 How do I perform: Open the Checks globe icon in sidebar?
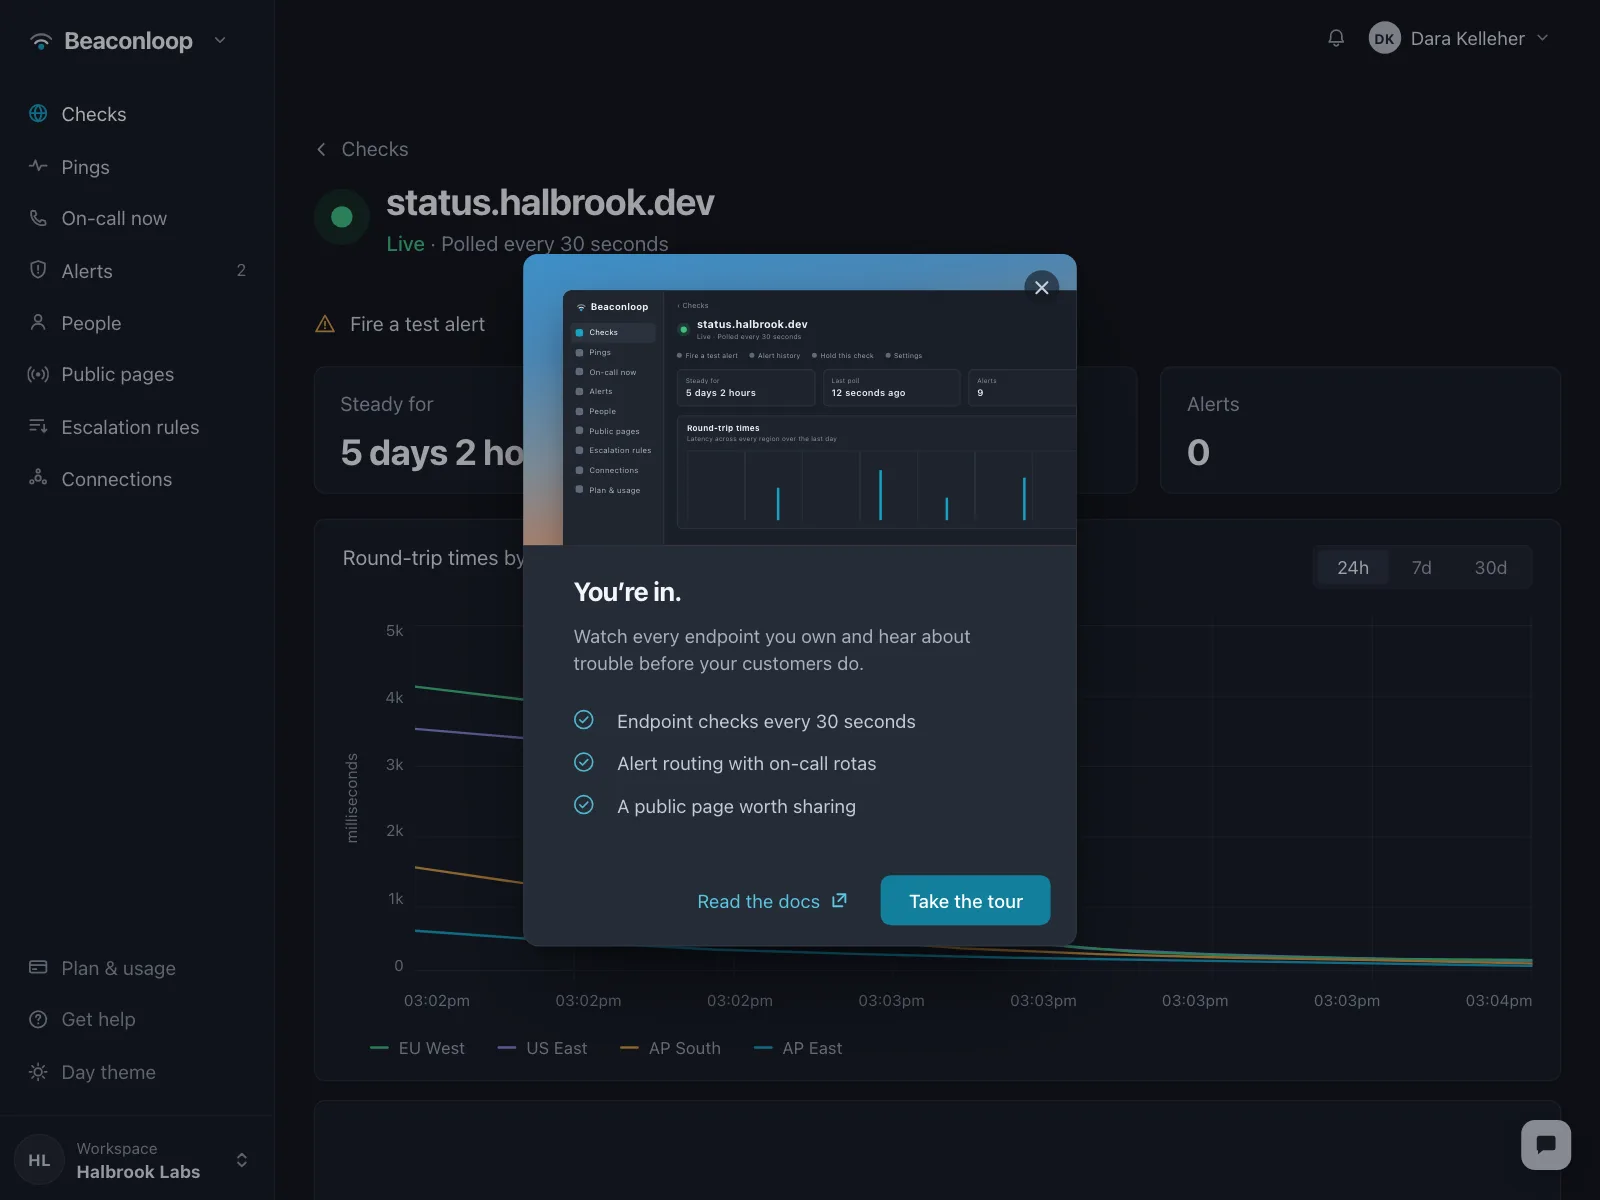pyautogui.click(x=38, y=113)
